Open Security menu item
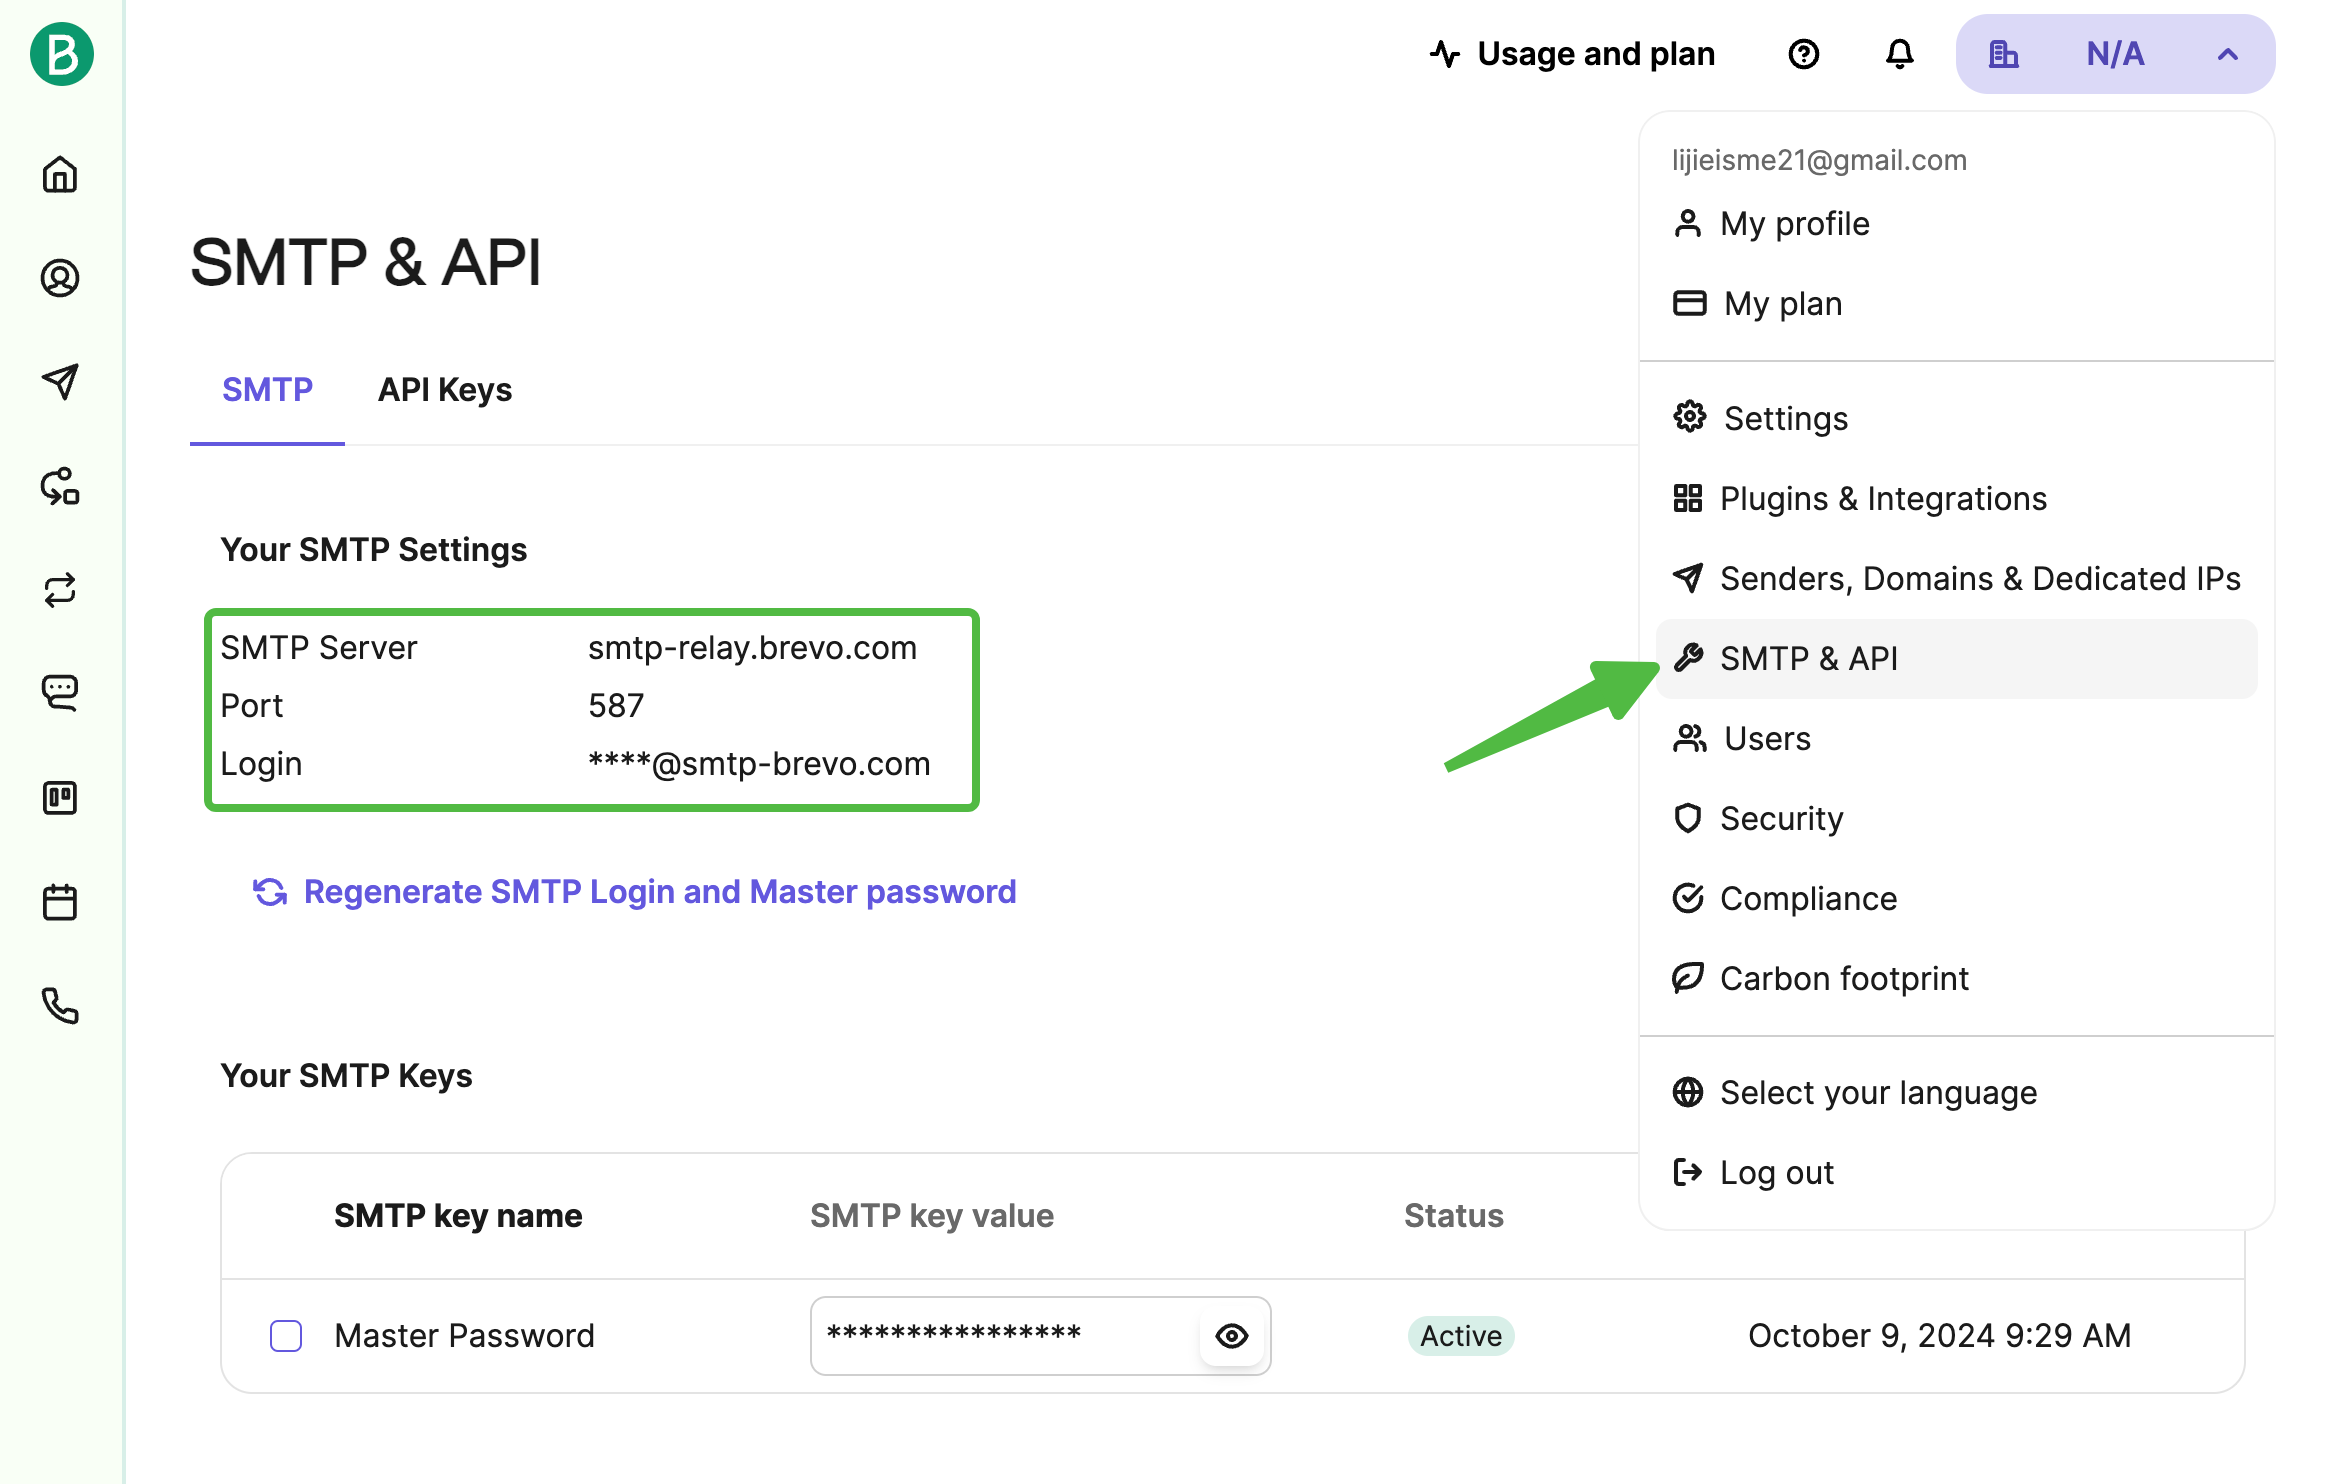Screen dimensions: 2334x1484 click(x=1956, y=819)
